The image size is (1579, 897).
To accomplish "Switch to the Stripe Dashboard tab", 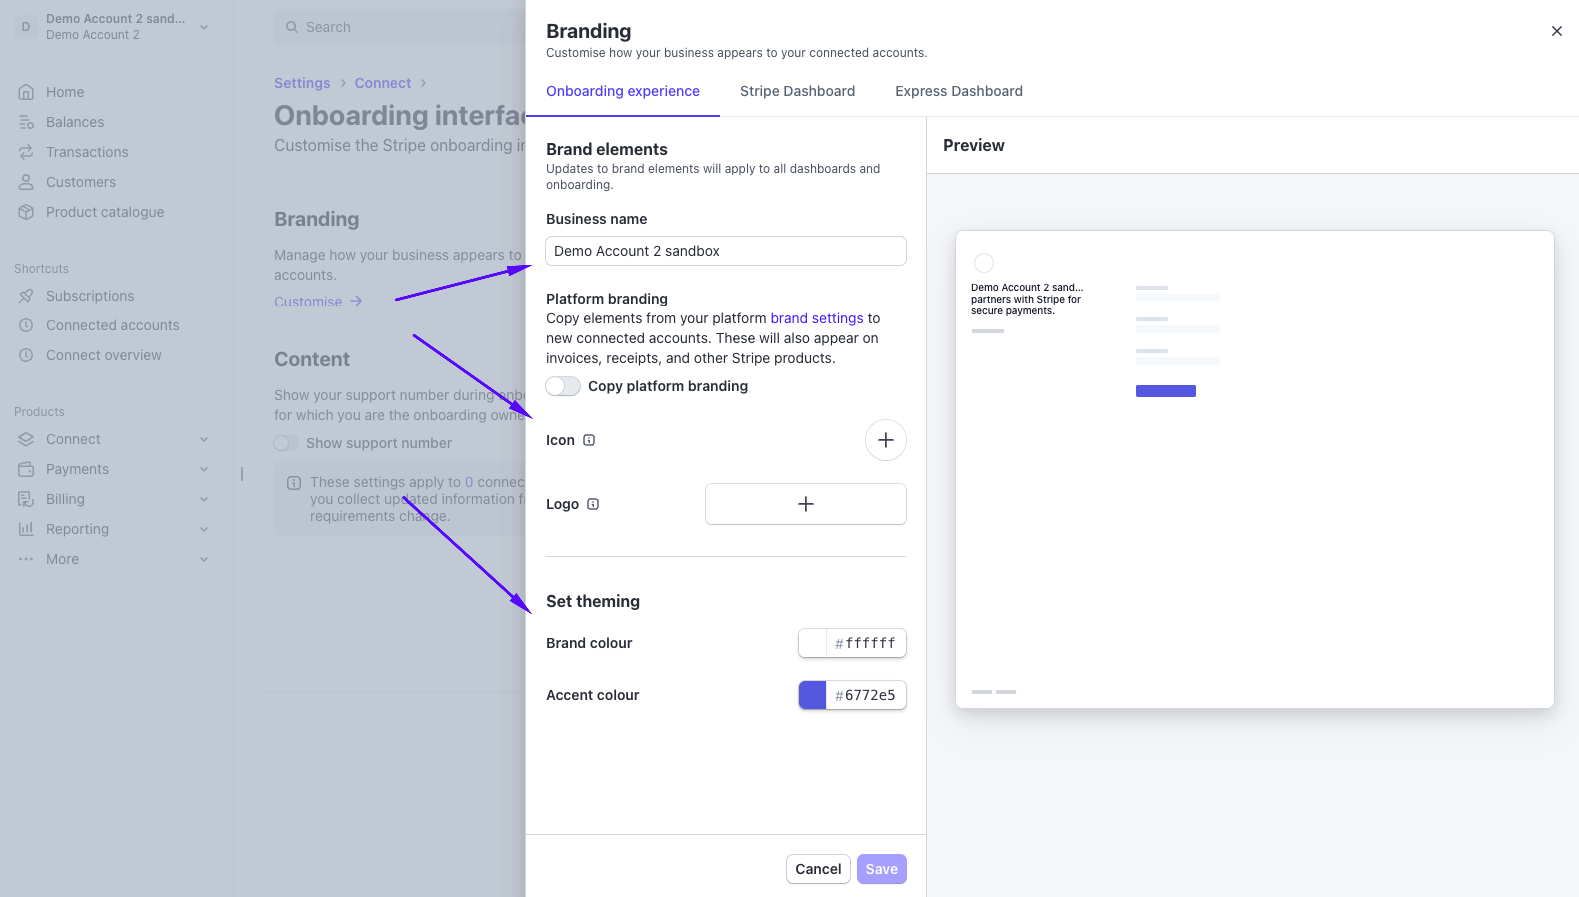I will [797, 91].
